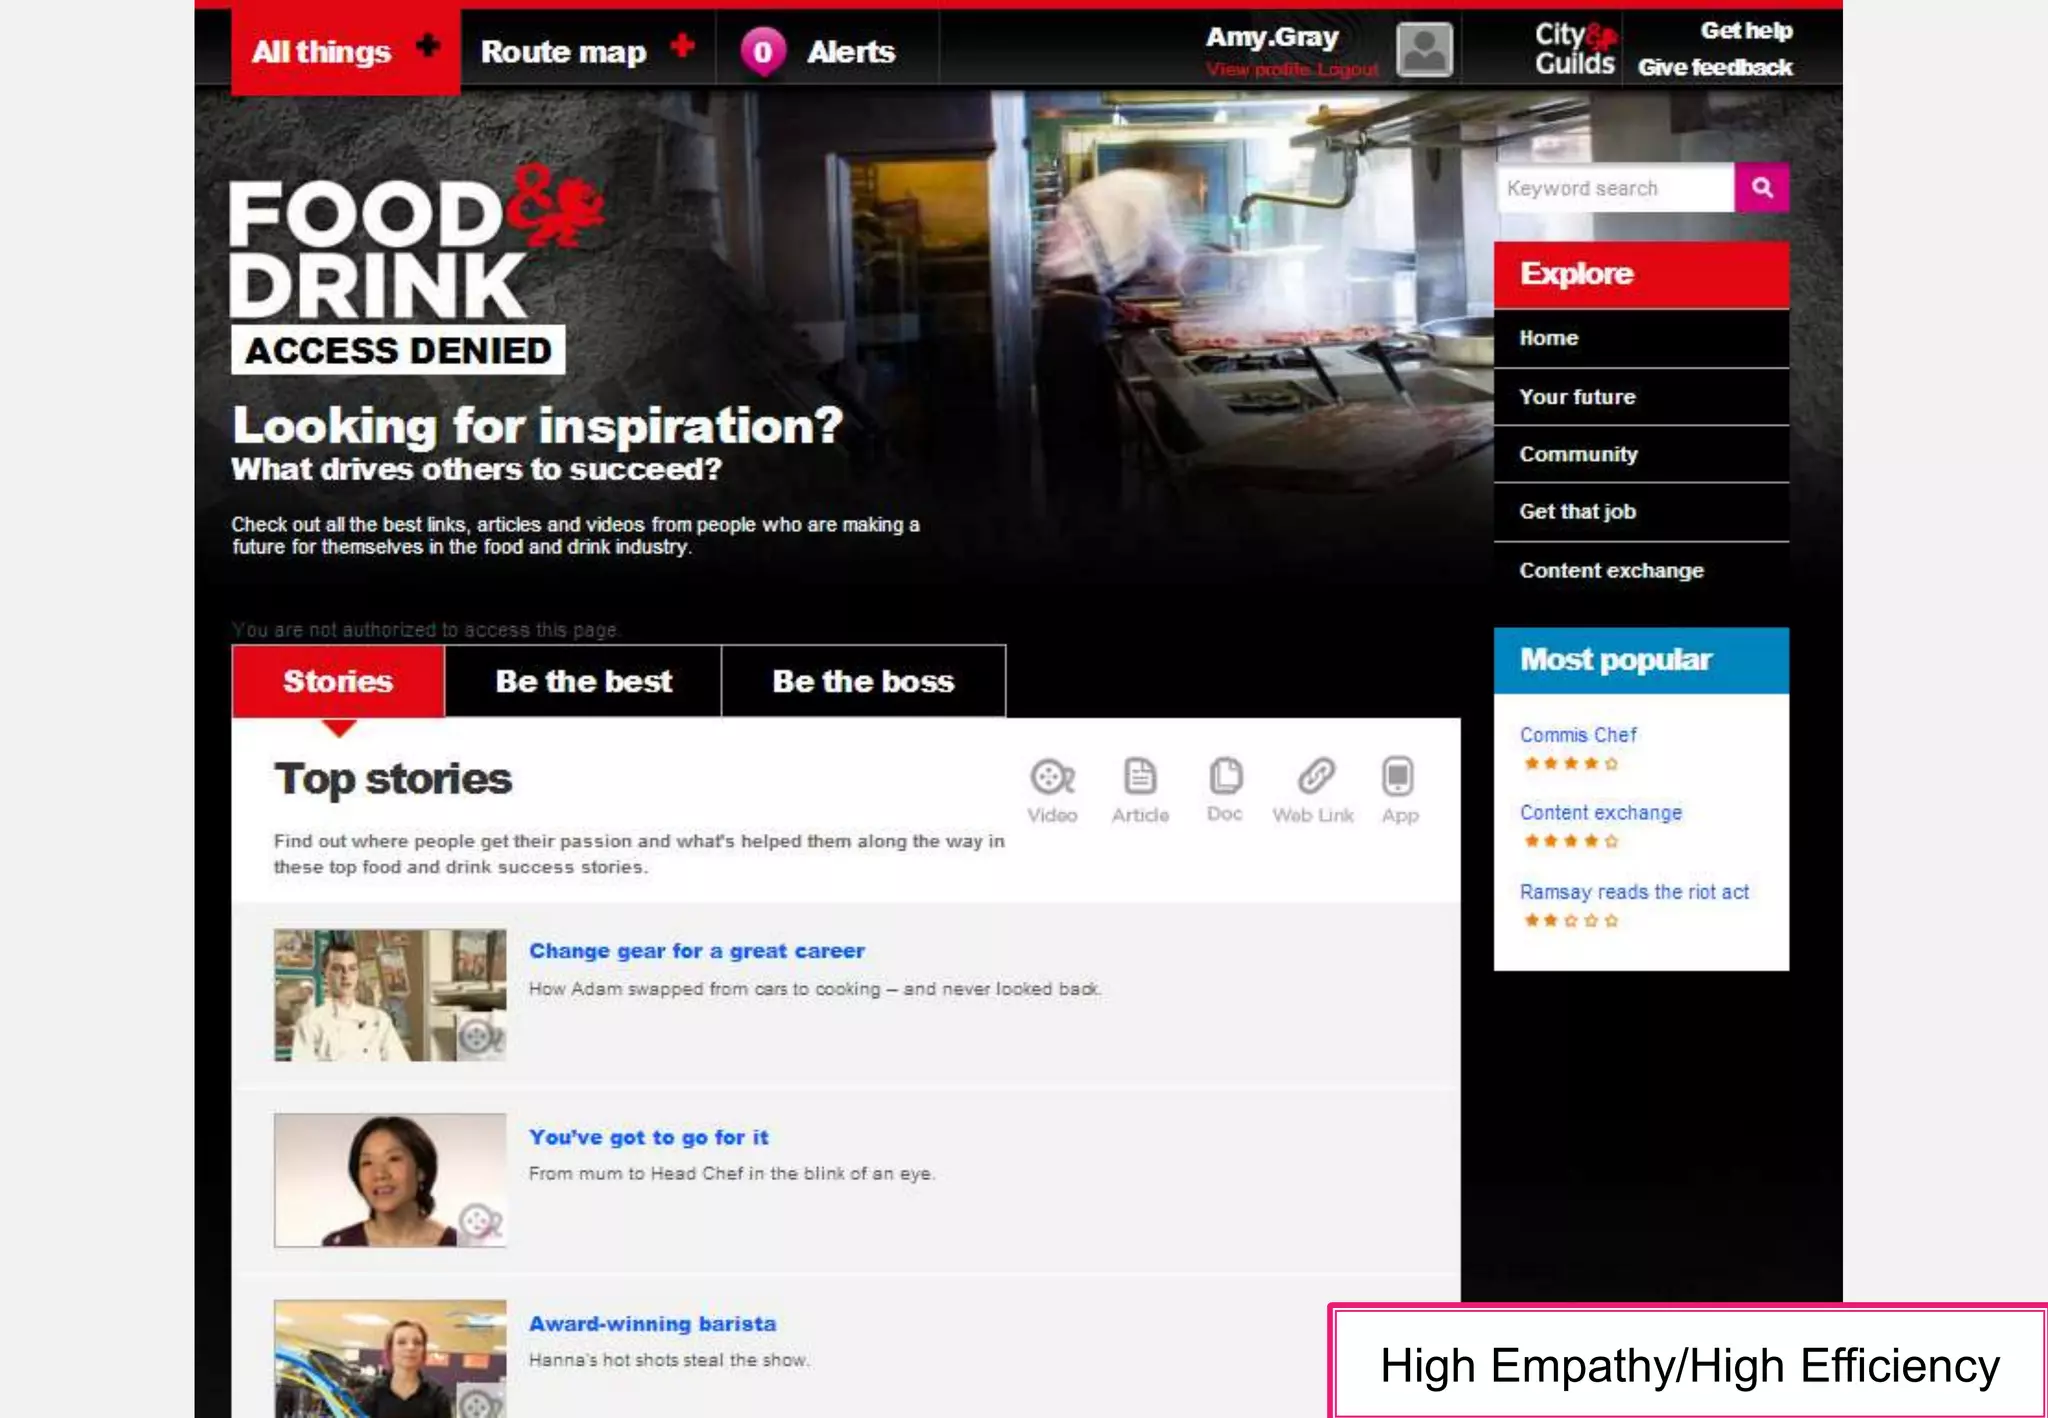The width and height of the screenshot is (2048, 1418).
Task: Open the Alerts counter badge
Action: [x=762, y=52]
